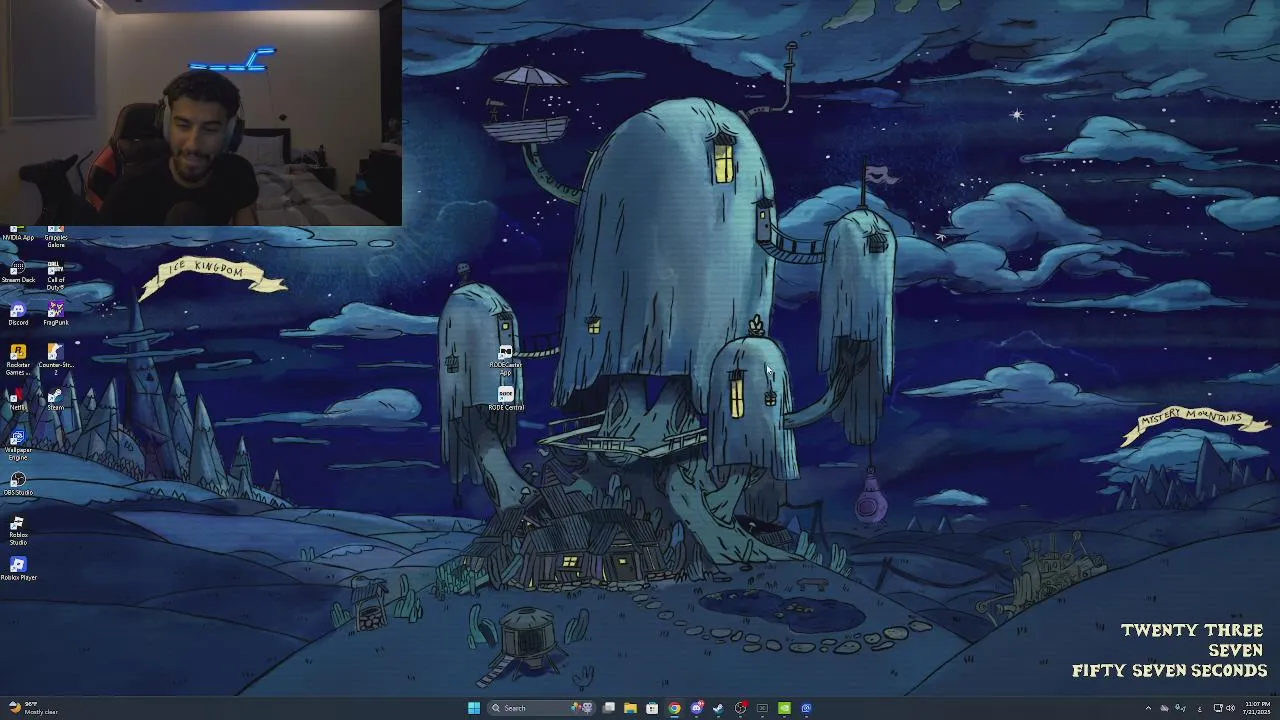Open the volume speaker icon in system tray
The height and width of the screenshot is (720, 1280).
[1230, 708]
